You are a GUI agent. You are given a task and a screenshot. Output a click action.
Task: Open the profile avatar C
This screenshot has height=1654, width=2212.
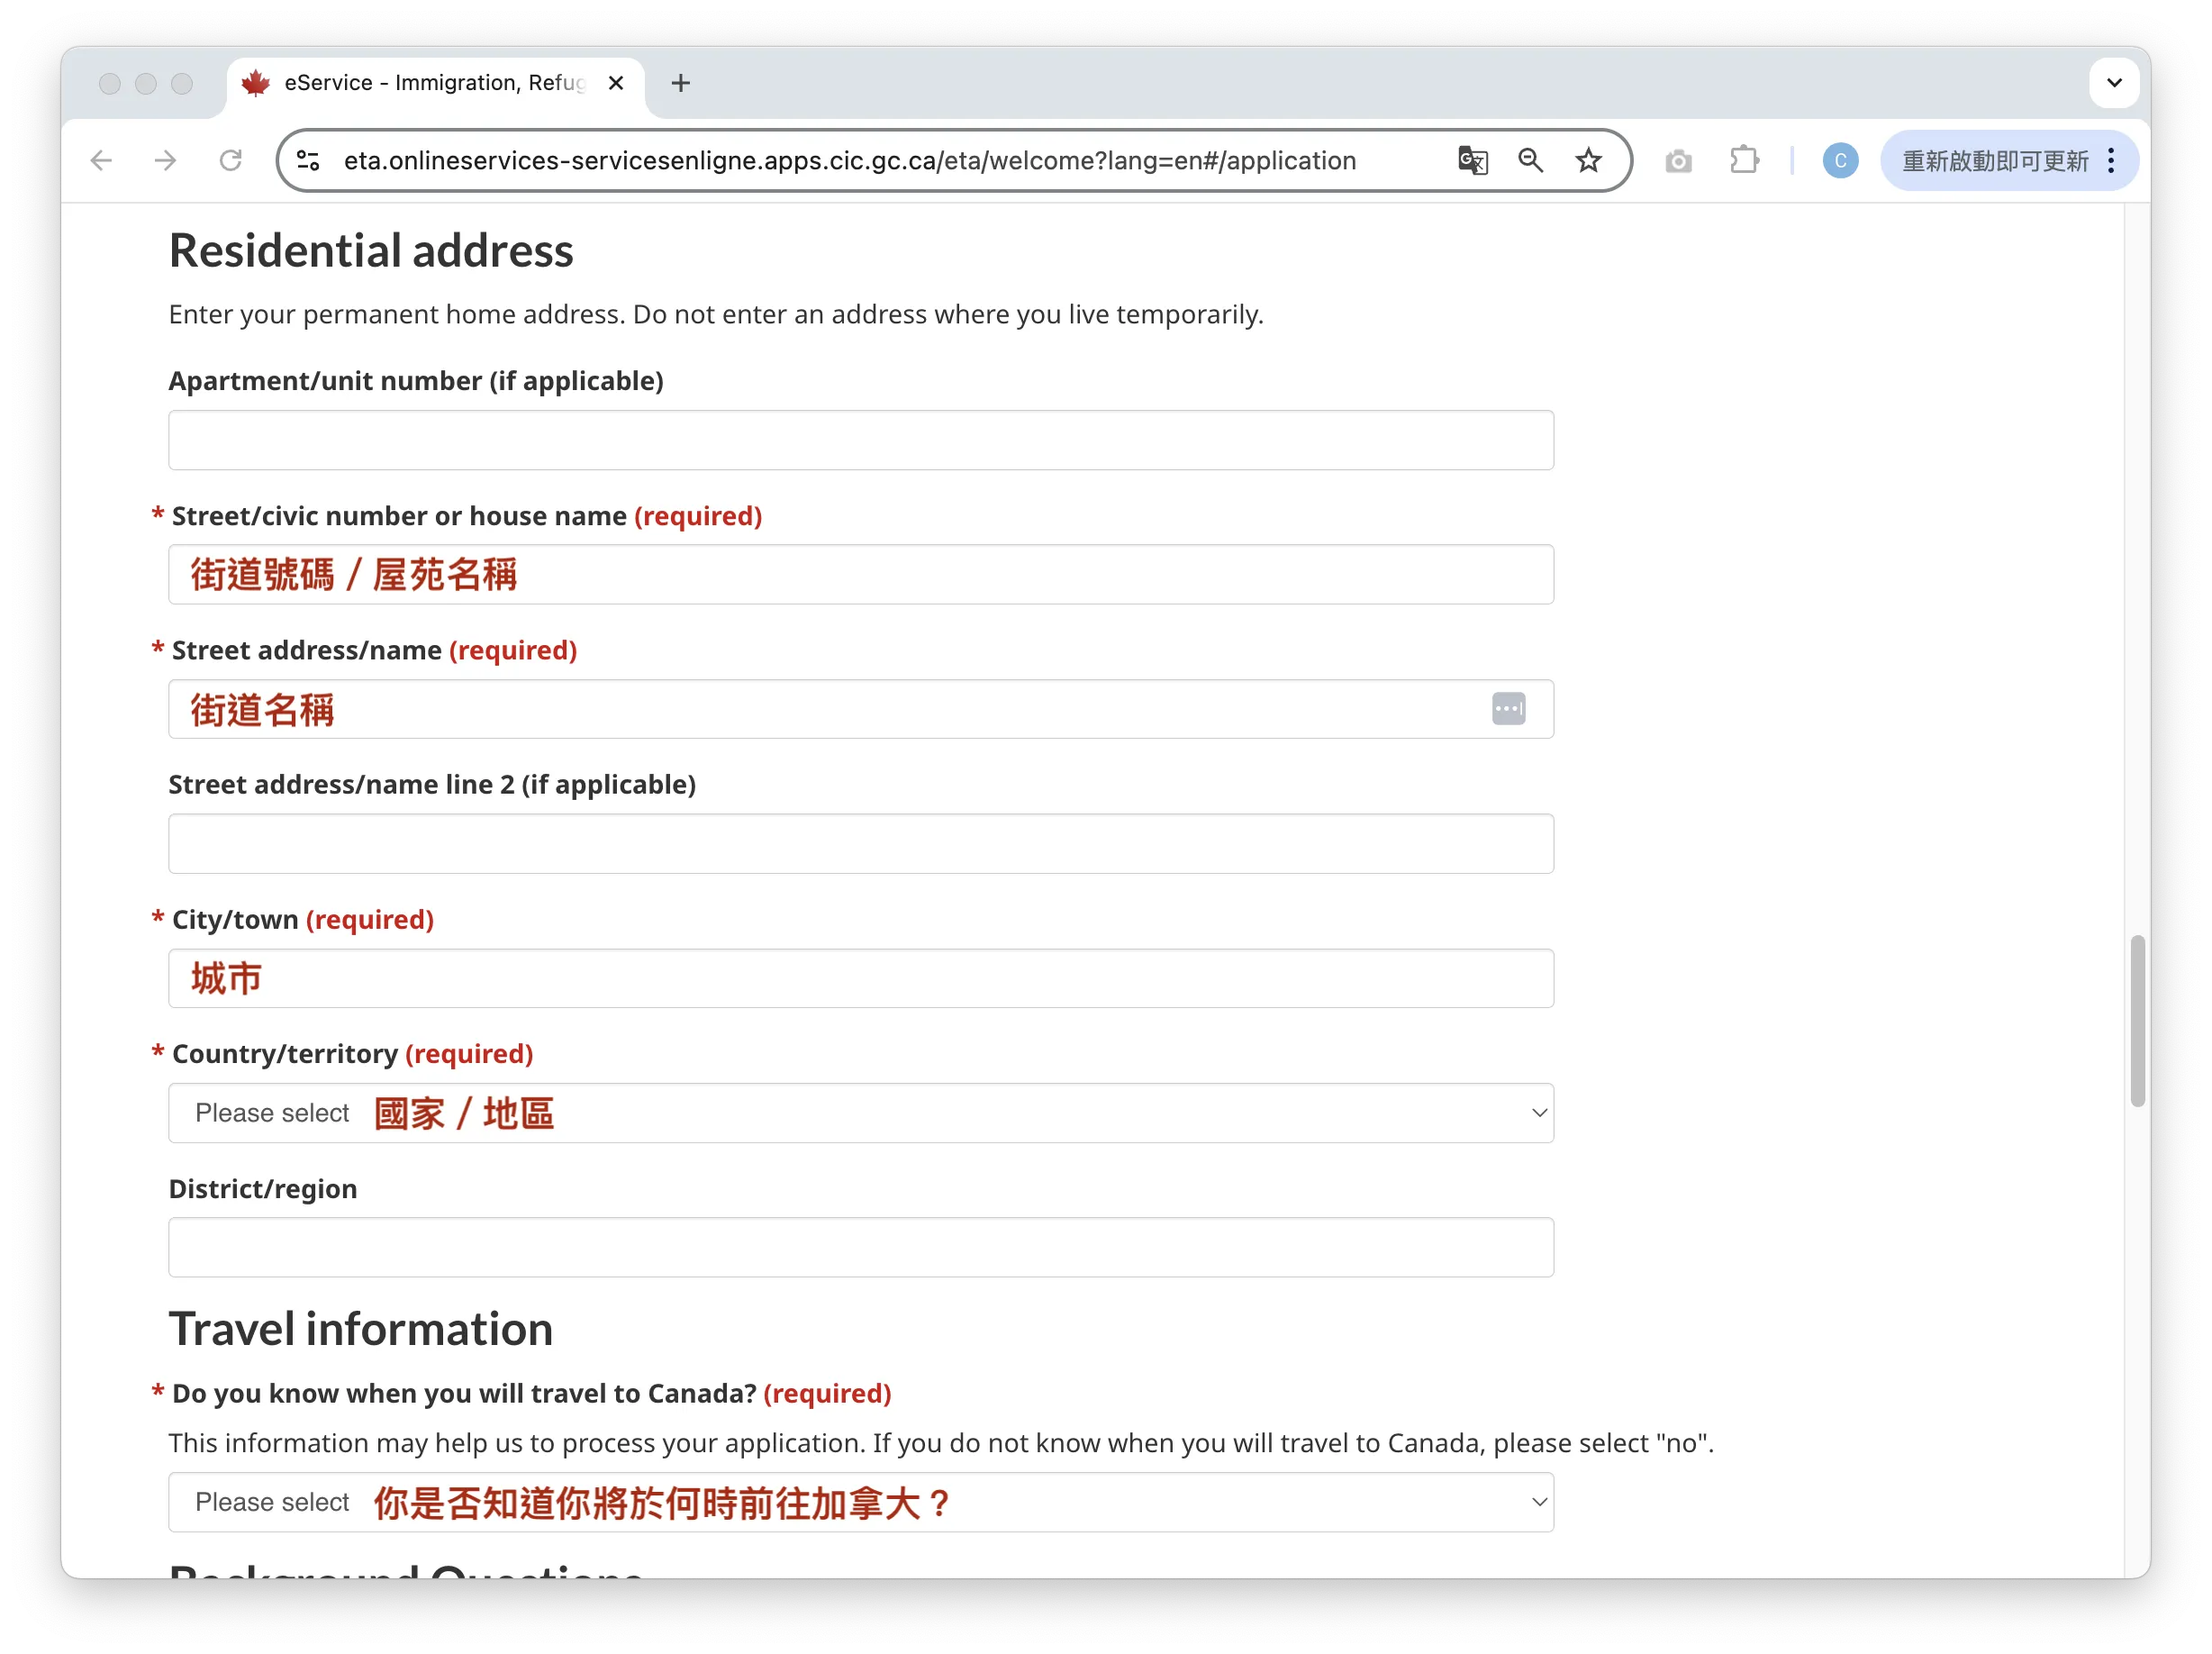1839,161
